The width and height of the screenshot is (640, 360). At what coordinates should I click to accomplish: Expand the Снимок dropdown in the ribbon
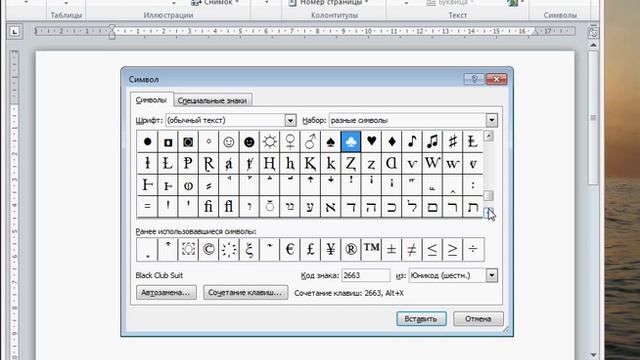(x=237, y=2)
